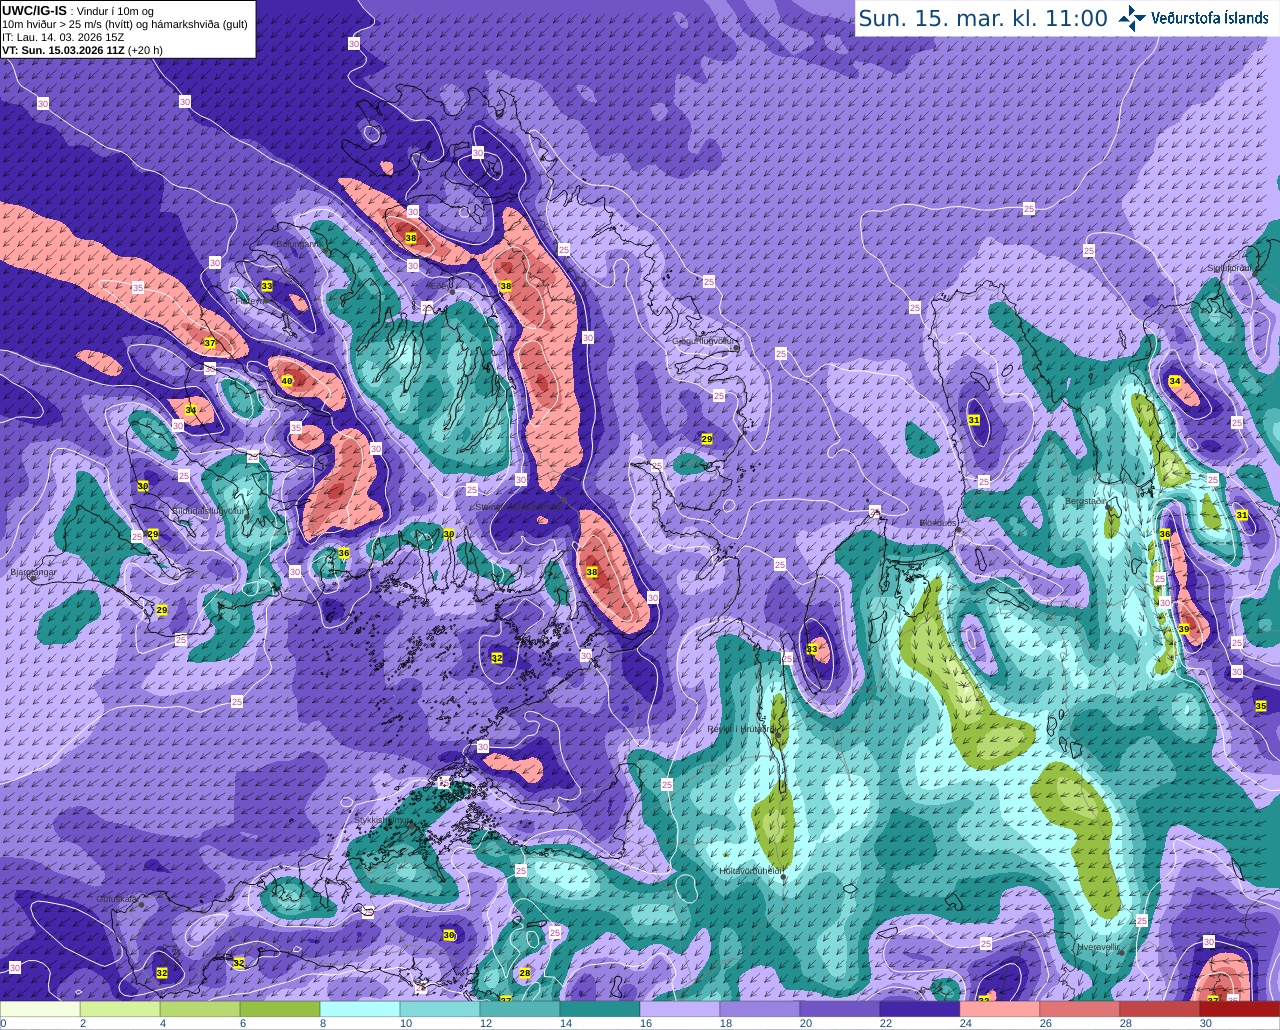Image resolution: width=1280 pixels, height=1030 pixels.
Task: Pick the light teal 10–12 legend swatch
Action: coord(440,1009)
